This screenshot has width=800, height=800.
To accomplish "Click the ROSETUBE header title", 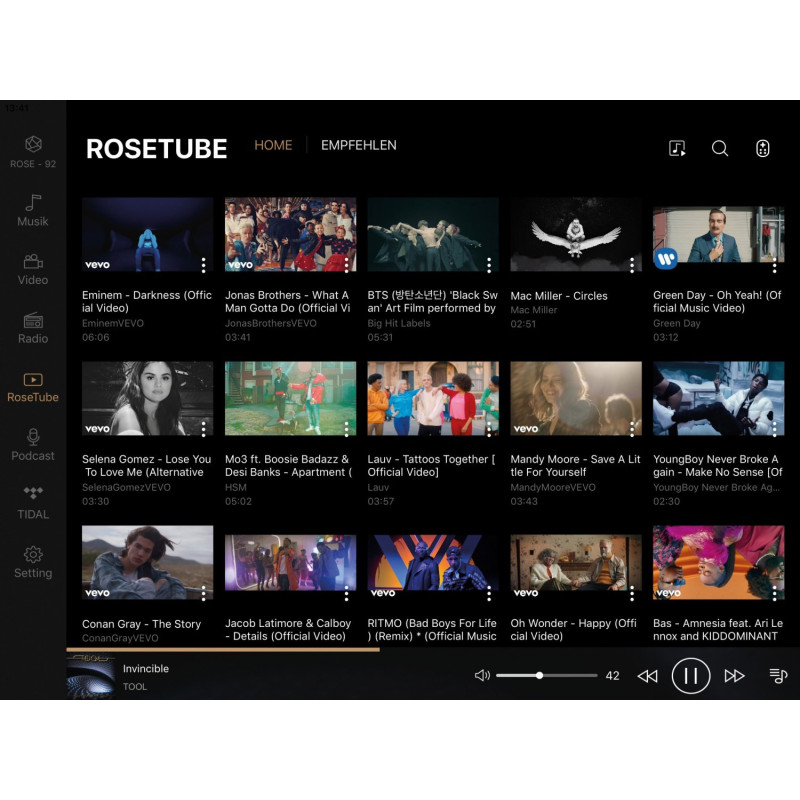I will point(157,149).
